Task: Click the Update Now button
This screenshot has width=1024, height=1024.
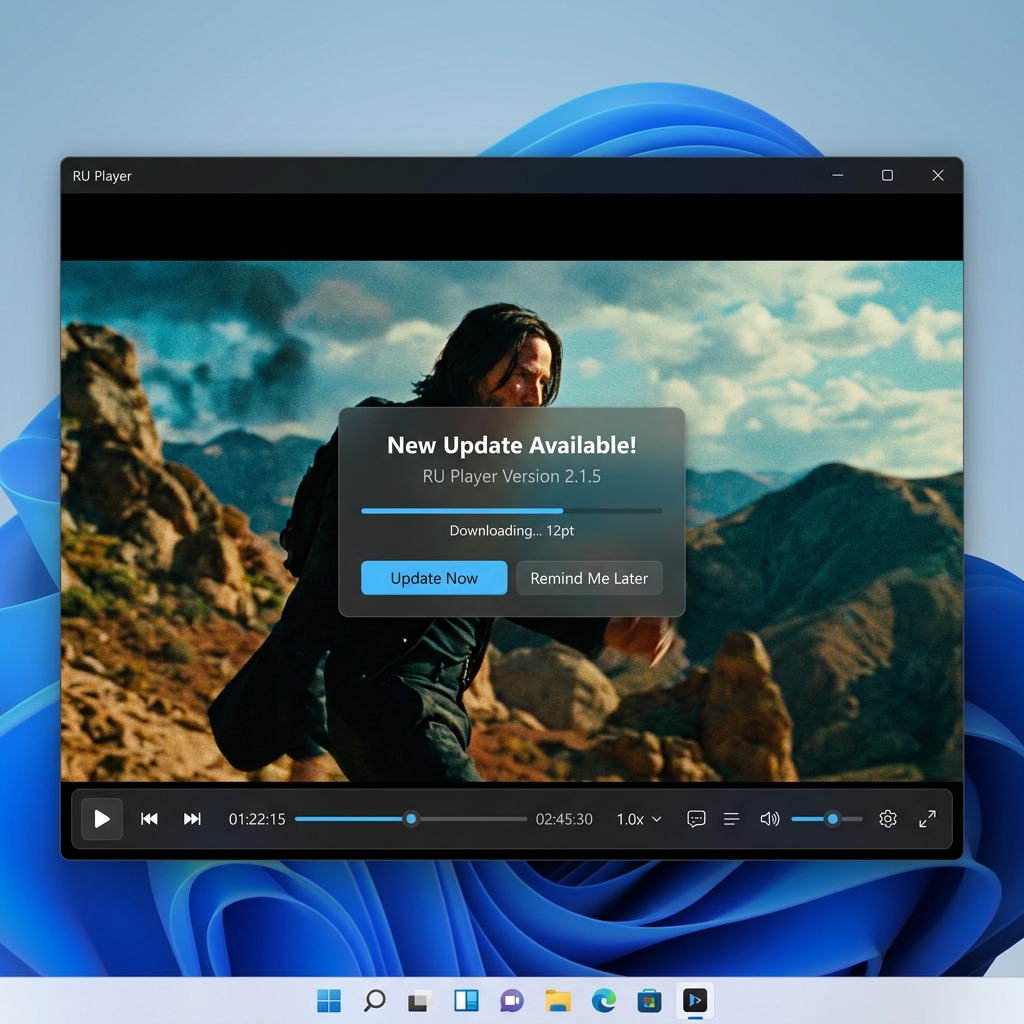Action: pos(434,578)
